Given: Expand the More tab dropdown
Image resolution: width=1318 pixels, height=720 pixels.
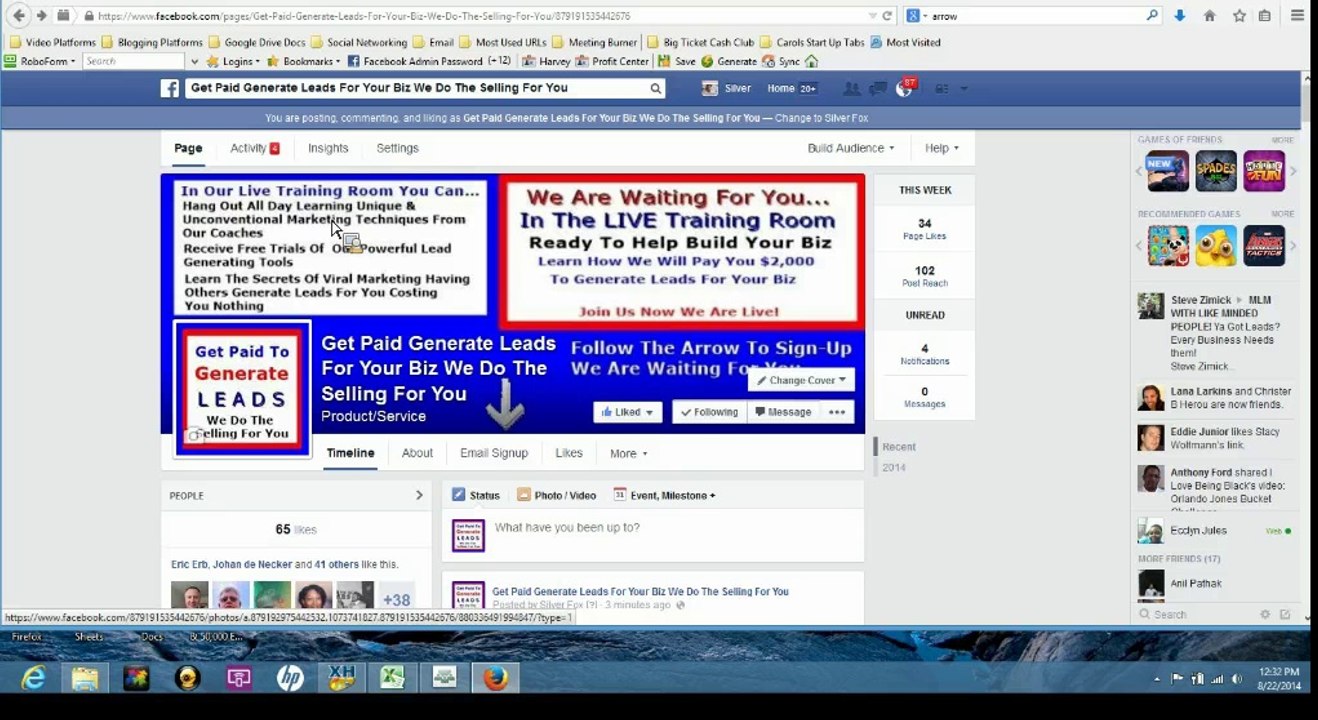Looking at the screenshot, I should point(629,453).
